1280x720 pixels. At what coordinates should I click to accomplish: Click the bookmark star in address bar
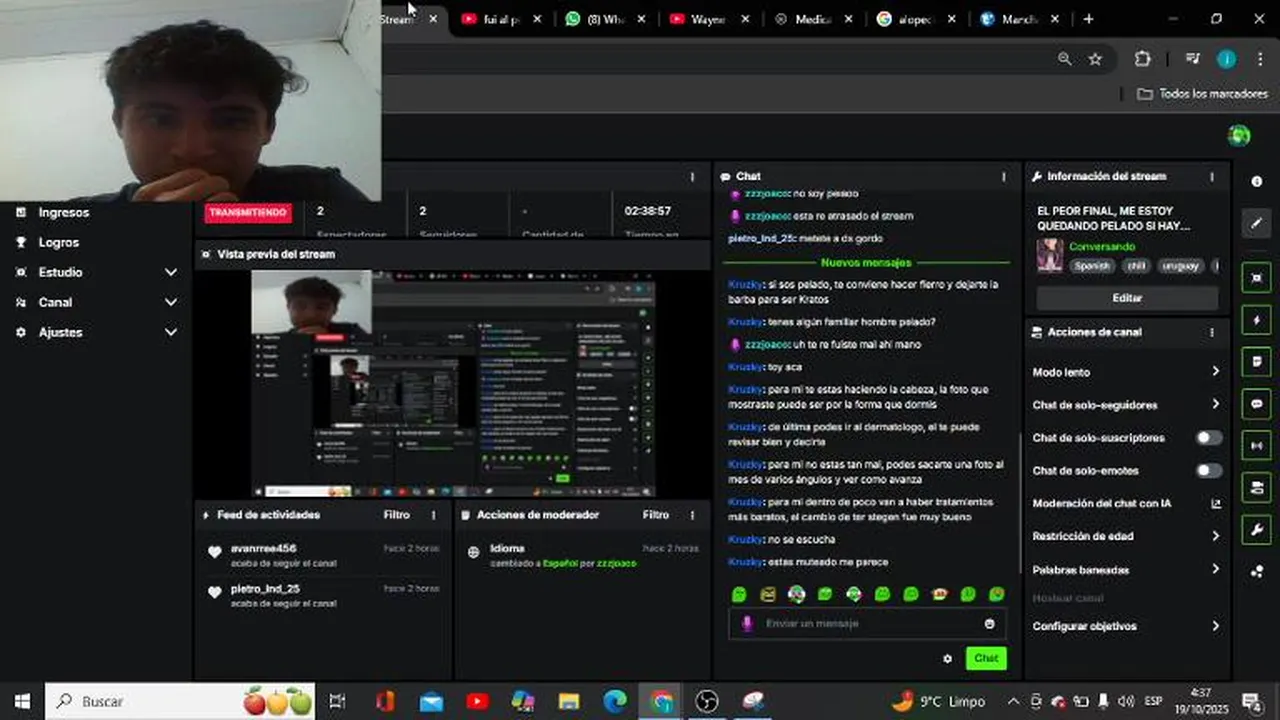(x=1095, y=59)
